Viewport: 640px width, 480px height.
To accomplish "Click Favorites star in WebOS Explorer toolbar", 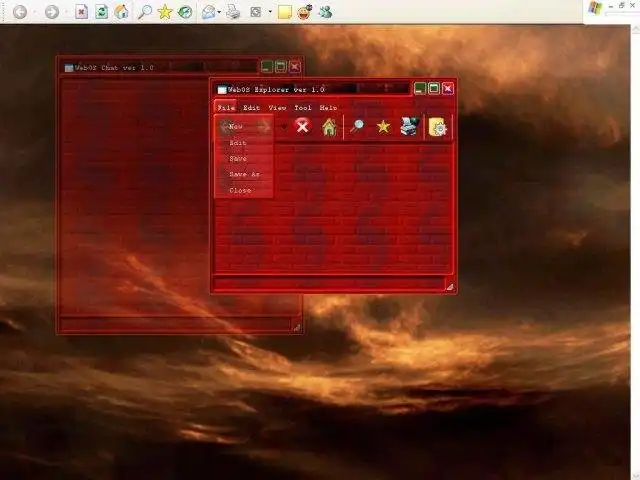I will click(x=383, y=127).
